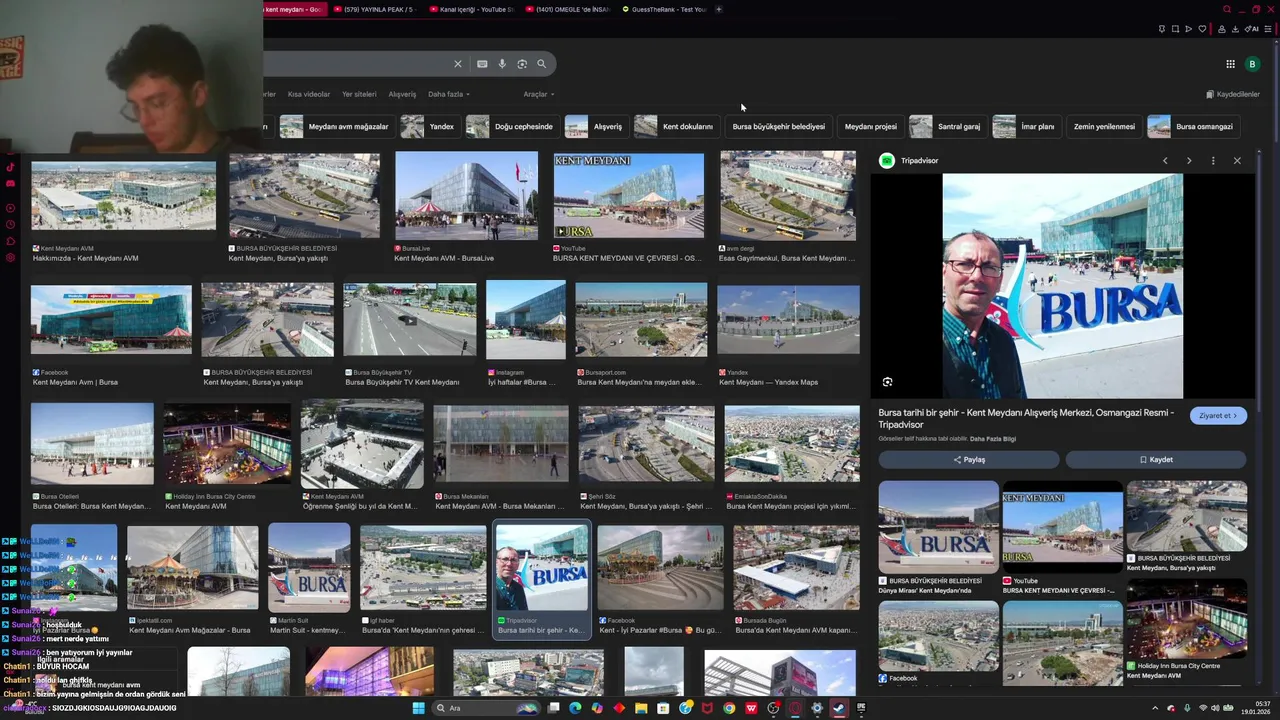Go to previous image in preview panel
The image size is (1280, 720).
click(x=1165, y=161)
